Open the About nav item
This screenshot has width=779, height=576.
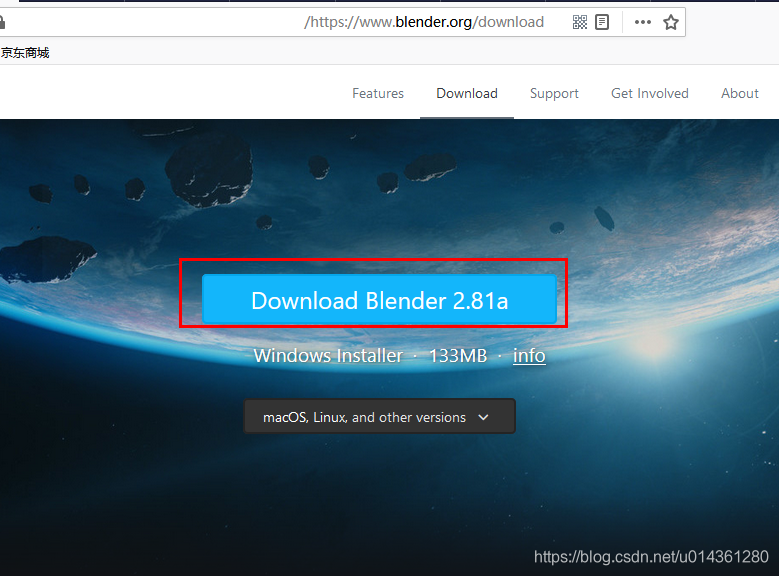740,93
